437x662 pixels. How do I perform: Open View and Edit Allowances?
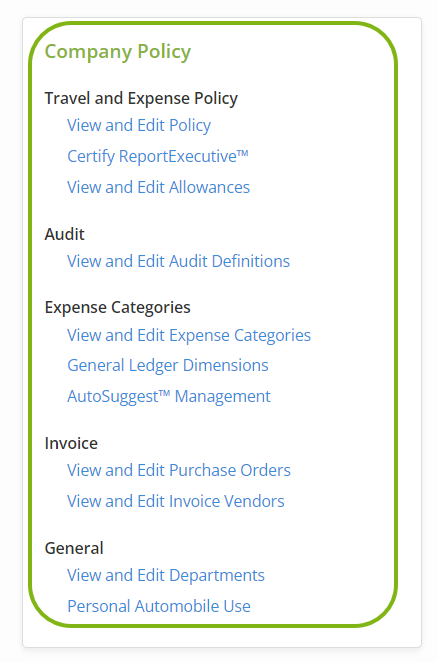coord(158,187)
